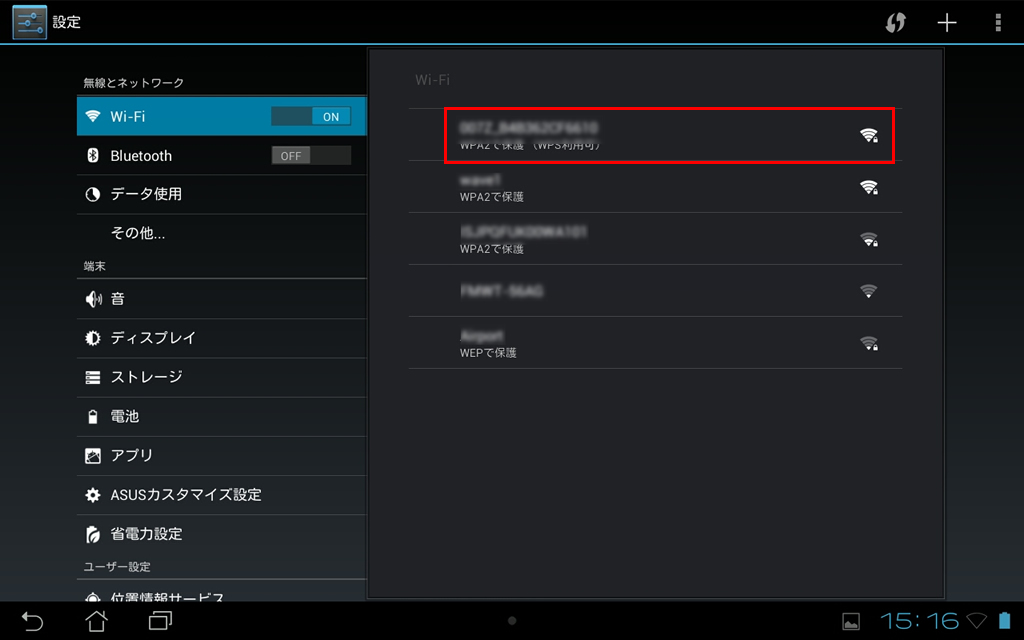Tap the recent apps button
This screenshot has height=640, width=1024.
(160, 620)
